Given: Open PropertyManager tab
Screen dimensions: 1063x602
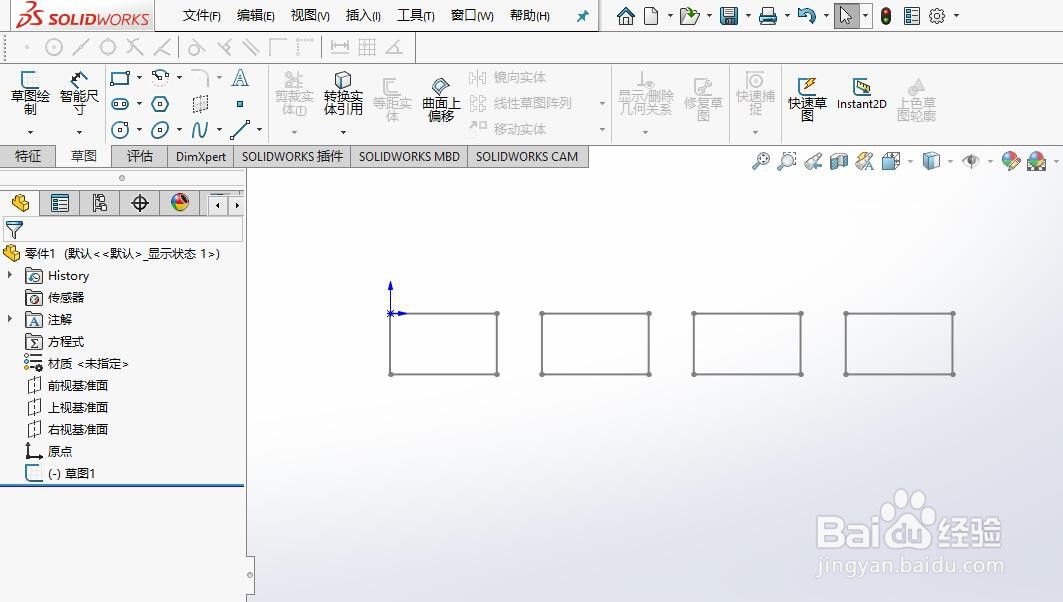Looking at the screenshot, I should pyautogui.click(x=60, y=203).
